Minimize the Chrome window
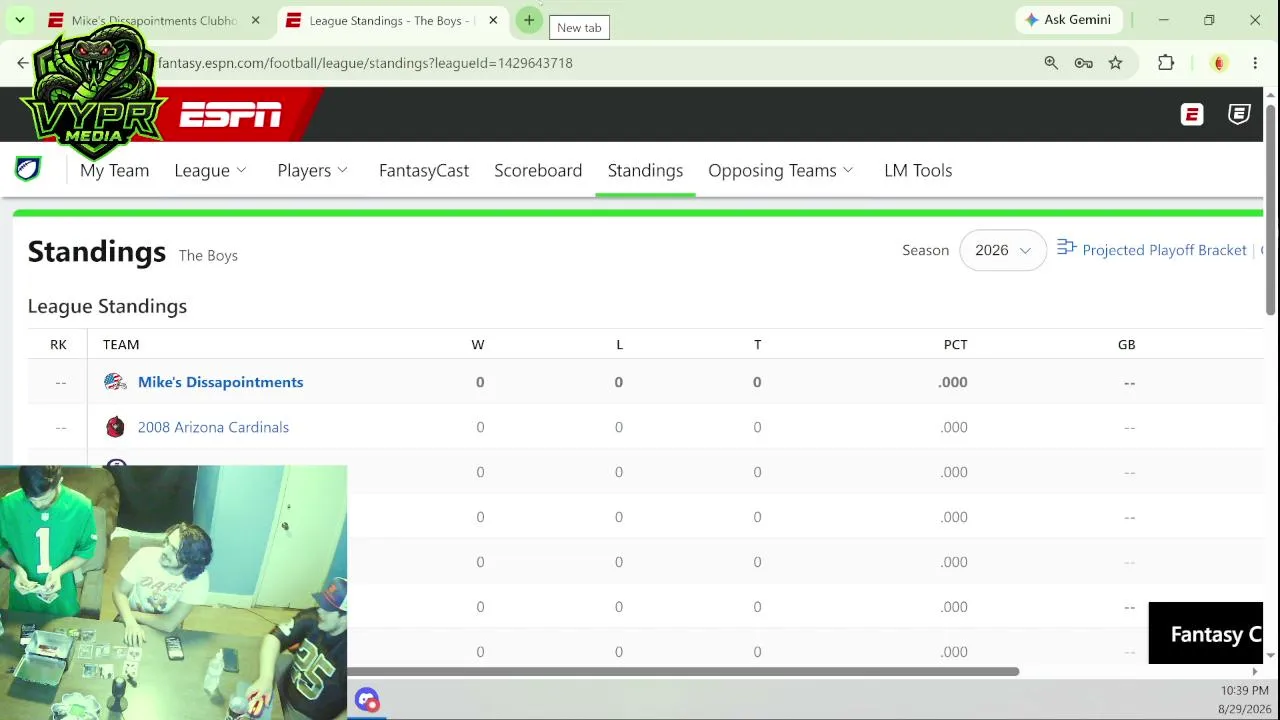1280x720 pixels. (x=1163, y=20)
